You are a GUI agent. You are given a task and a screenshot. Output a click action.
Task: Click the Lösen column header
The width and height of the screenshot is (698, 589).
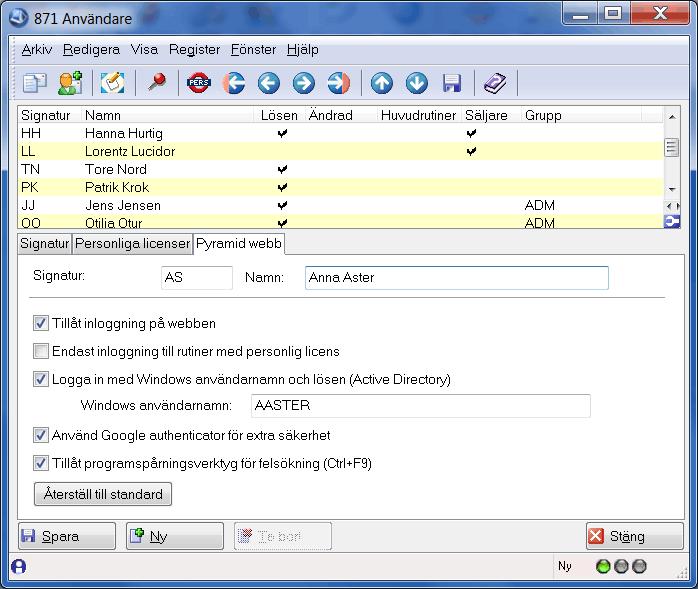click(279, 115)
